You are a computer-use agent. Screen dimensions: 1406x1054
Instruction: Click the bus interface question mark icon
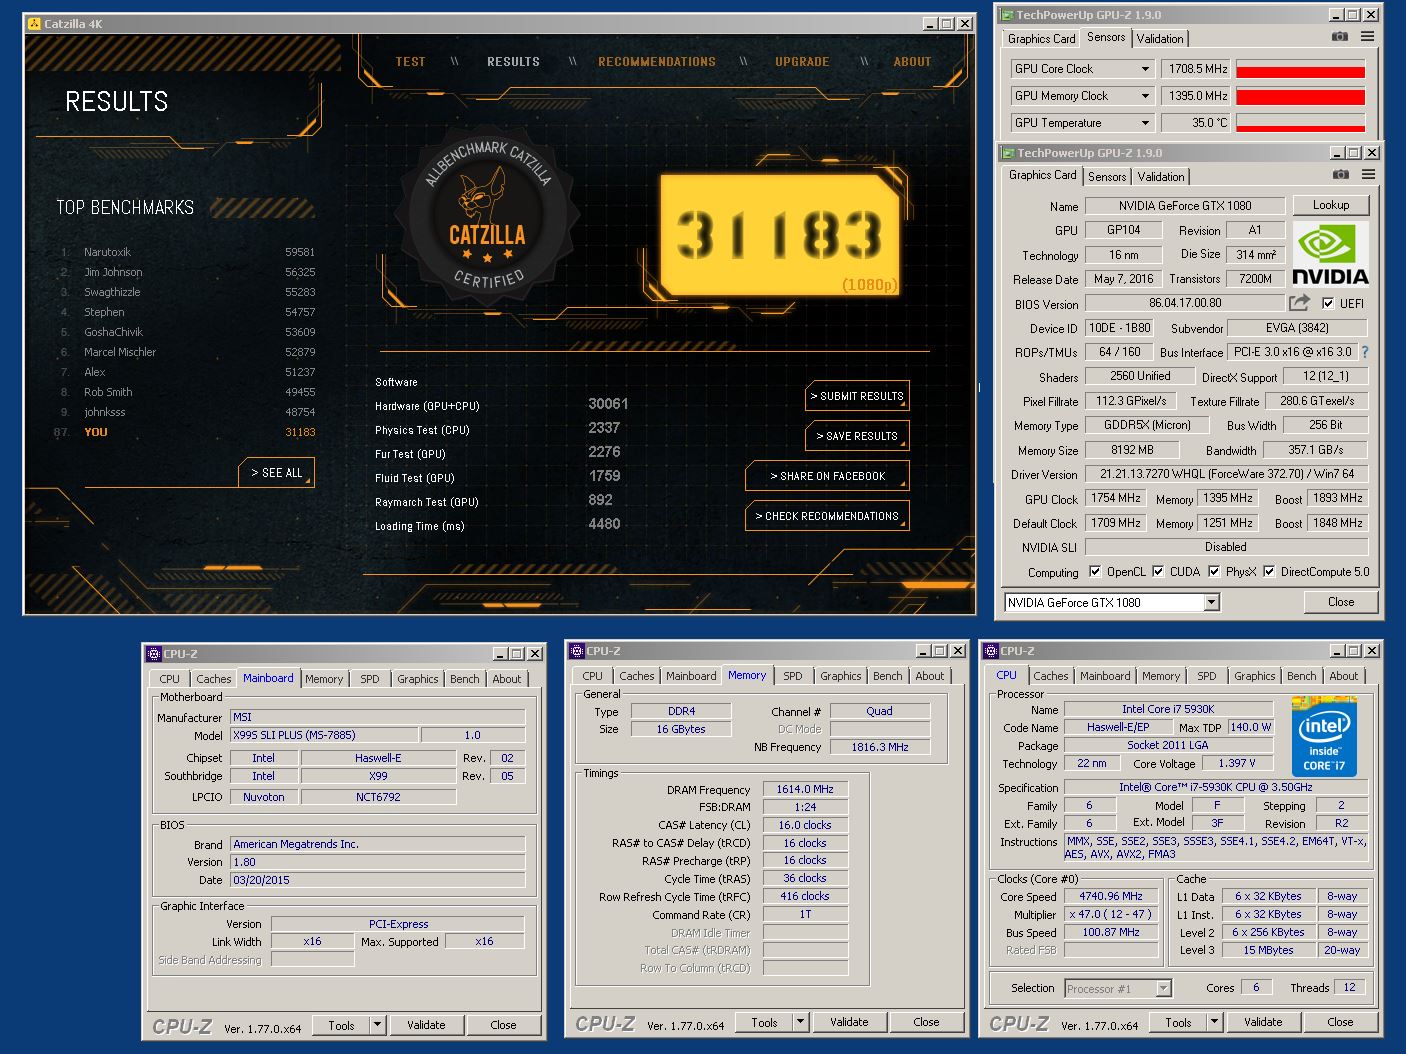[x=1365, y=352]
